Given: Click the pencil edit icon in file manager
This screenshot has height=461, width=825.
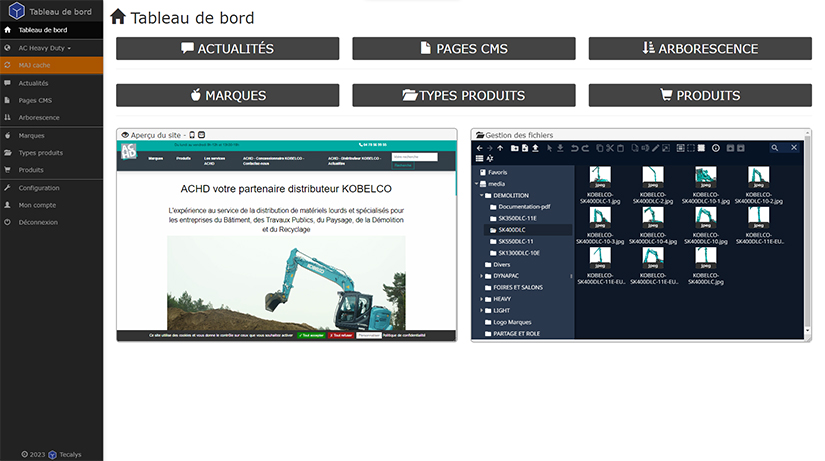Looking at the screenshot, I should pyautogui.click(x=656, y=148).
